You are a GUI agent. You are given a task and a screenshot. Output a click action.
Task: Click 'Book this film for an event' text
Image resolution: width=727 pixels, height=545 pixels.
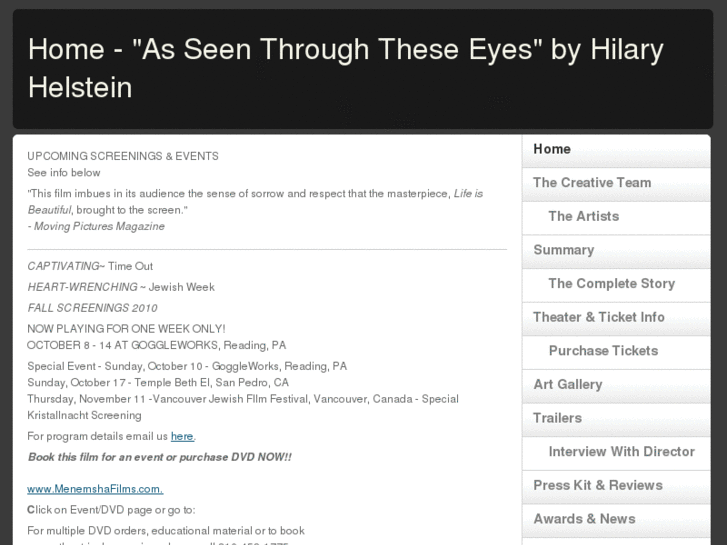pos(159,457)
